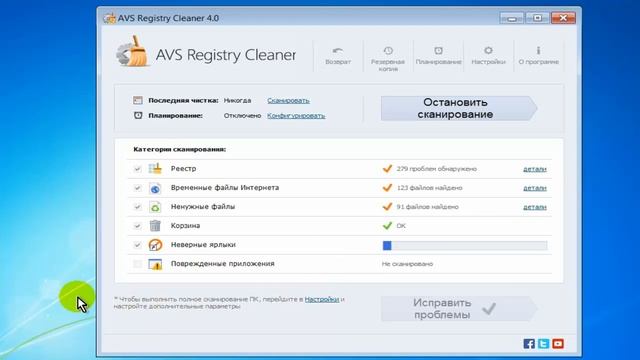Open the Facebook icon
Viewport: 640px width, 360px height.
[x=529, y=344]
